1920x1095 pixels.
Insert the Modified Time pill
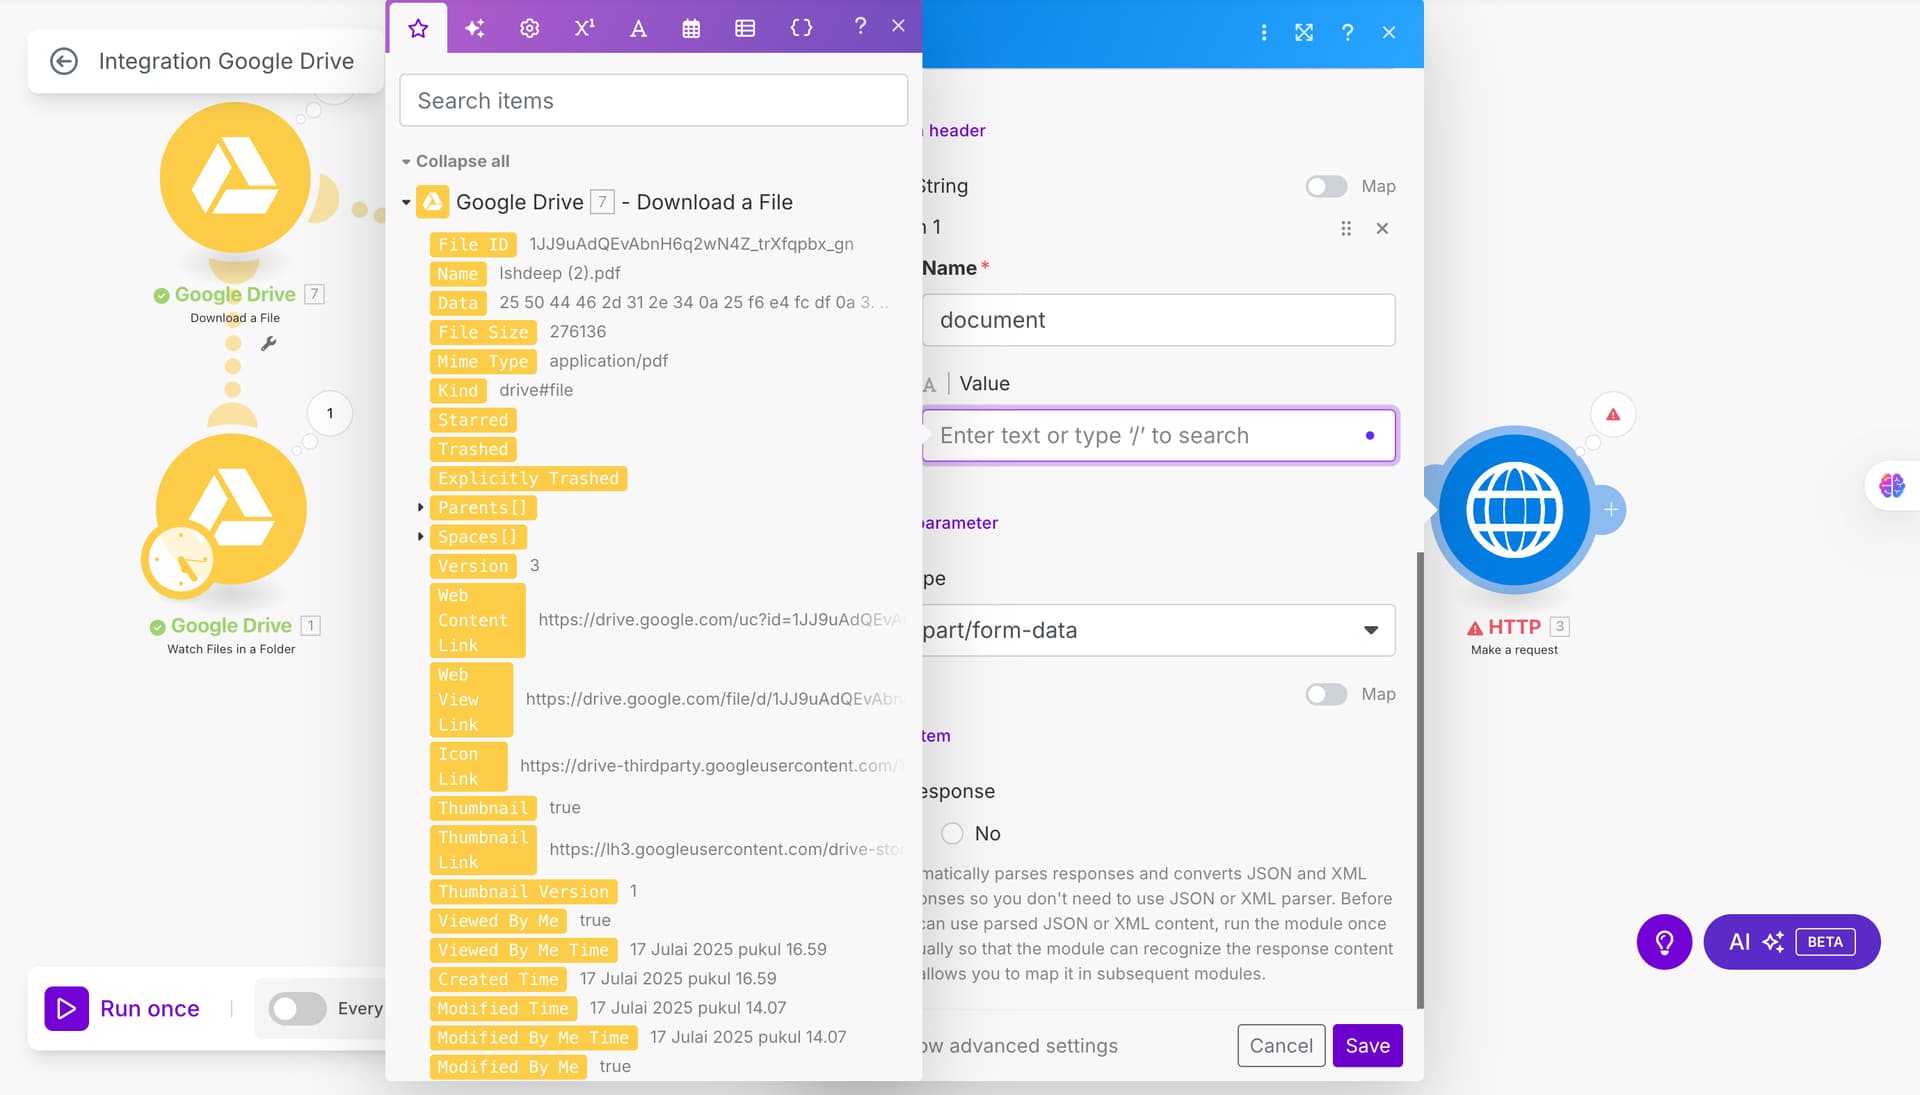pyautogui.click(x=503, y=1009)
